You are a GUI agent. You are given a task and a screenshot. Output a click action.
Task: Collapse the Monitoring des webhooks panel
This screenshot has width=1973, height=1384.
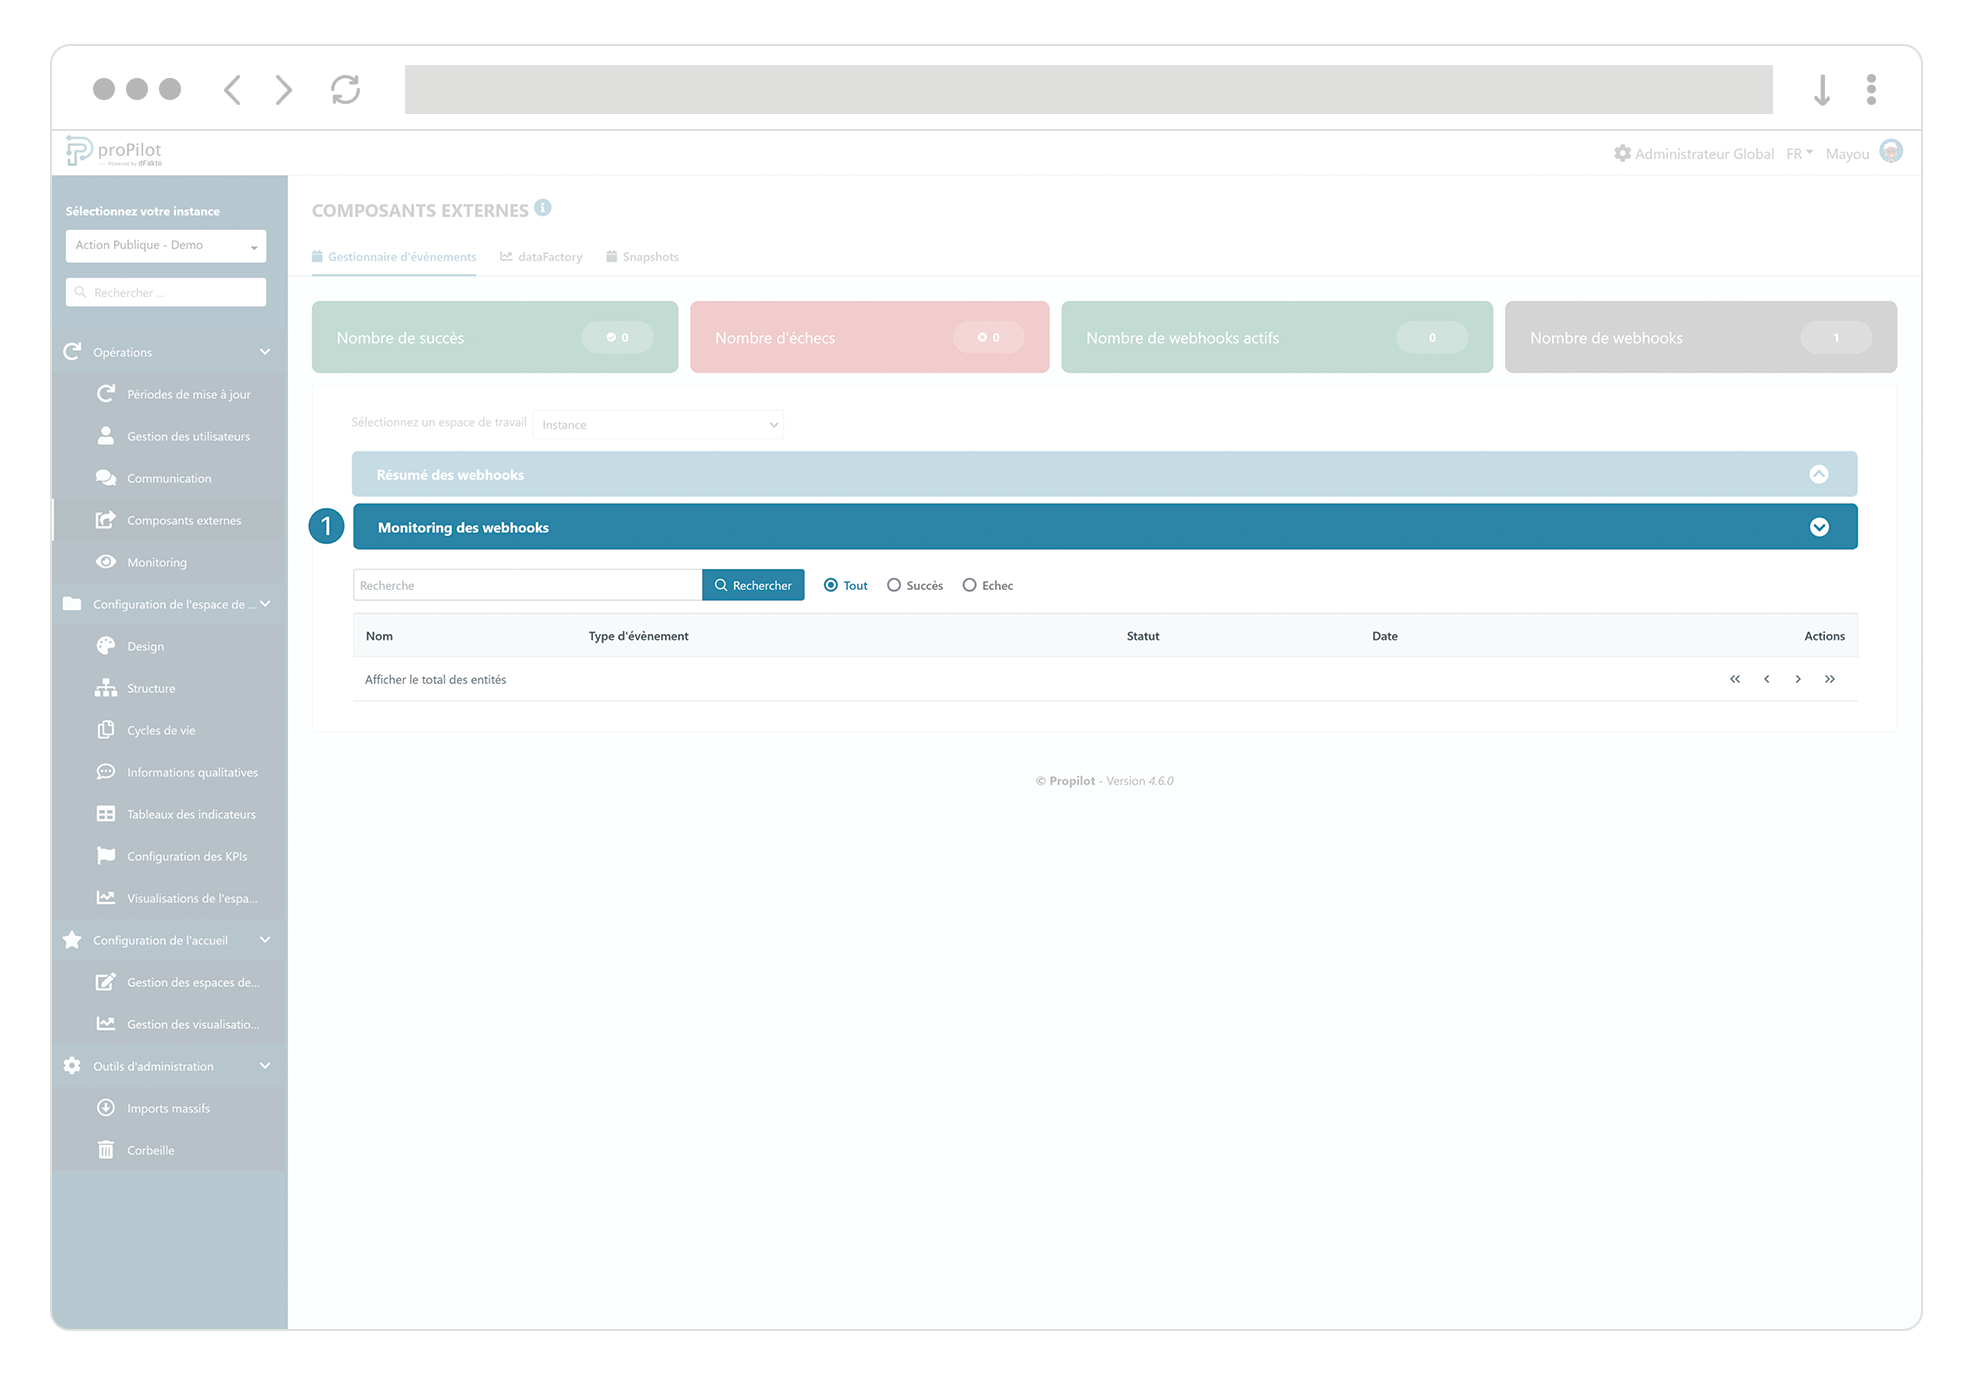pyautogui.click(x=1819, y=526)
